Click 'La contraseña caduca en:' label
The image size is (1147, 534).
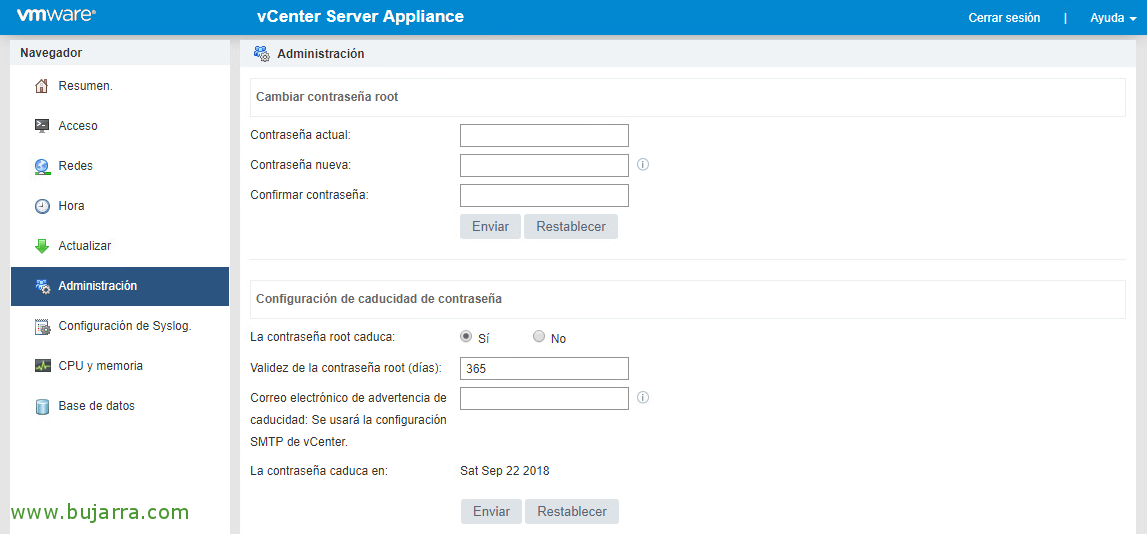(x=319, y=470)
